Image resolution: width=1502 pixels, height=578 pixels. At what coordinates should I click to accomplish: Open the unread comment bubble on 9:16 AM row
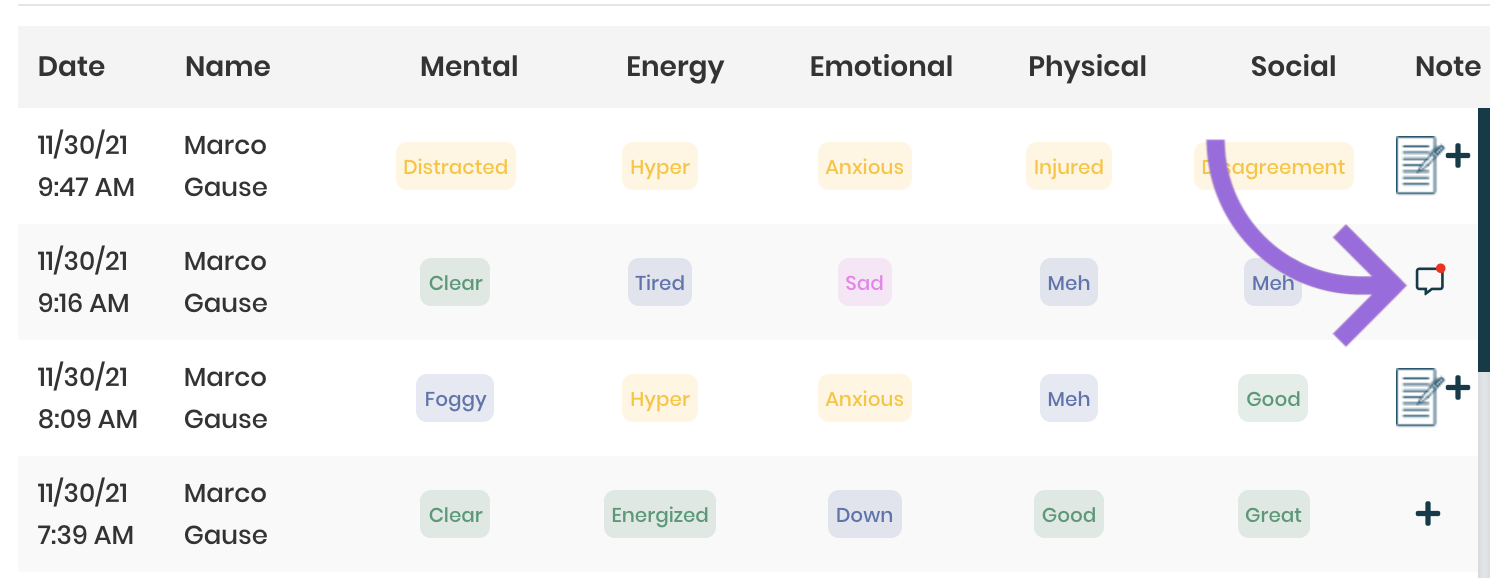tap(1430, 281)
